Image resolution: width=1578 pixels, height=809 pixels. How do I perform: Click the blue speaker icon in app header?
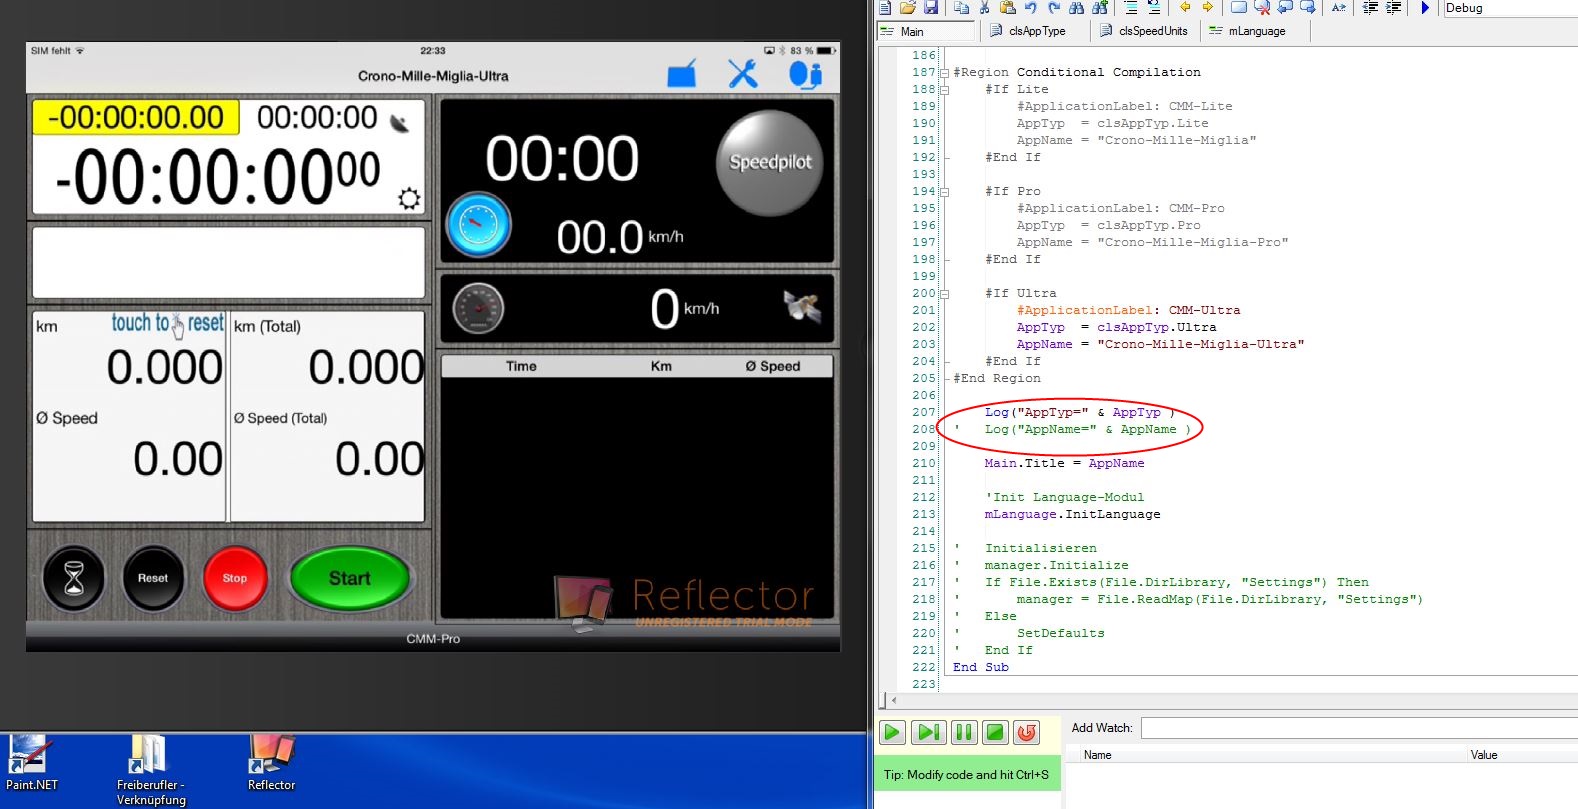coord(805,75)
